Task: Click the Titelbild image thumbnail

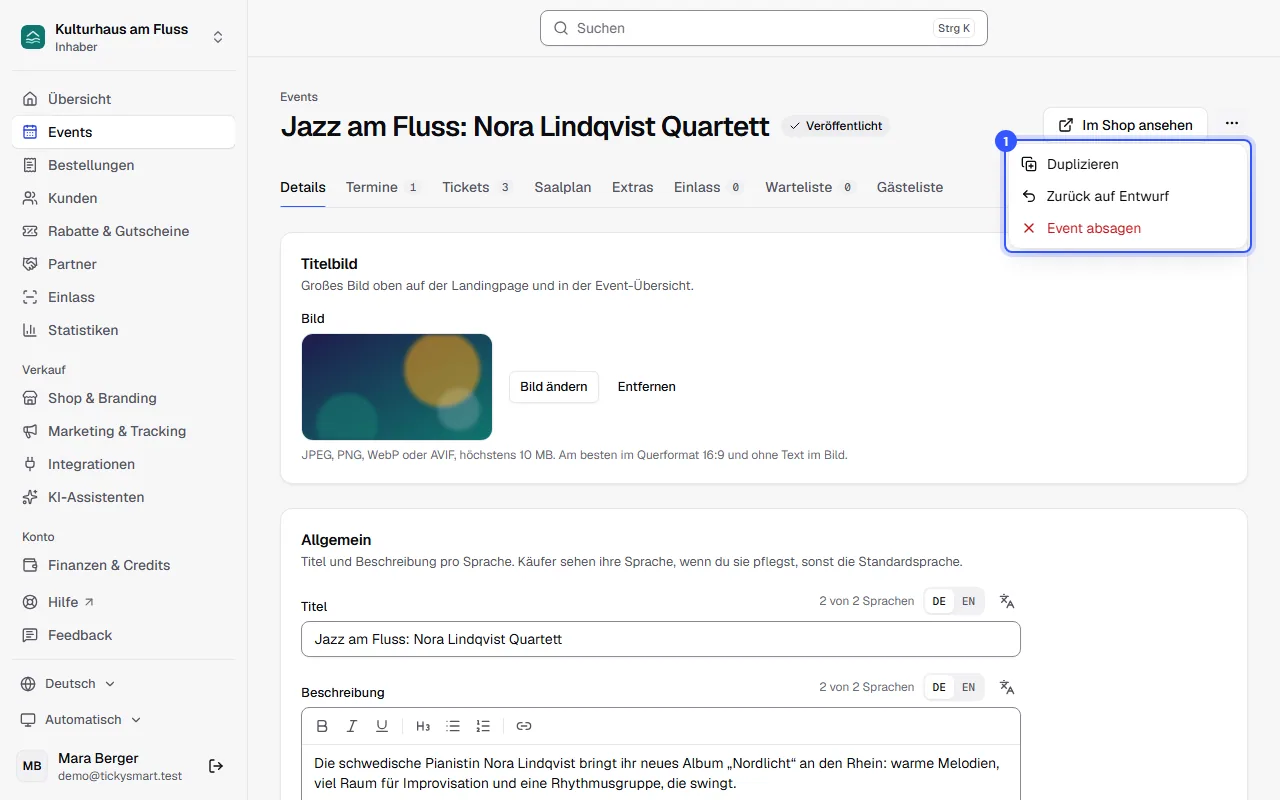Action: click(397, 387)
